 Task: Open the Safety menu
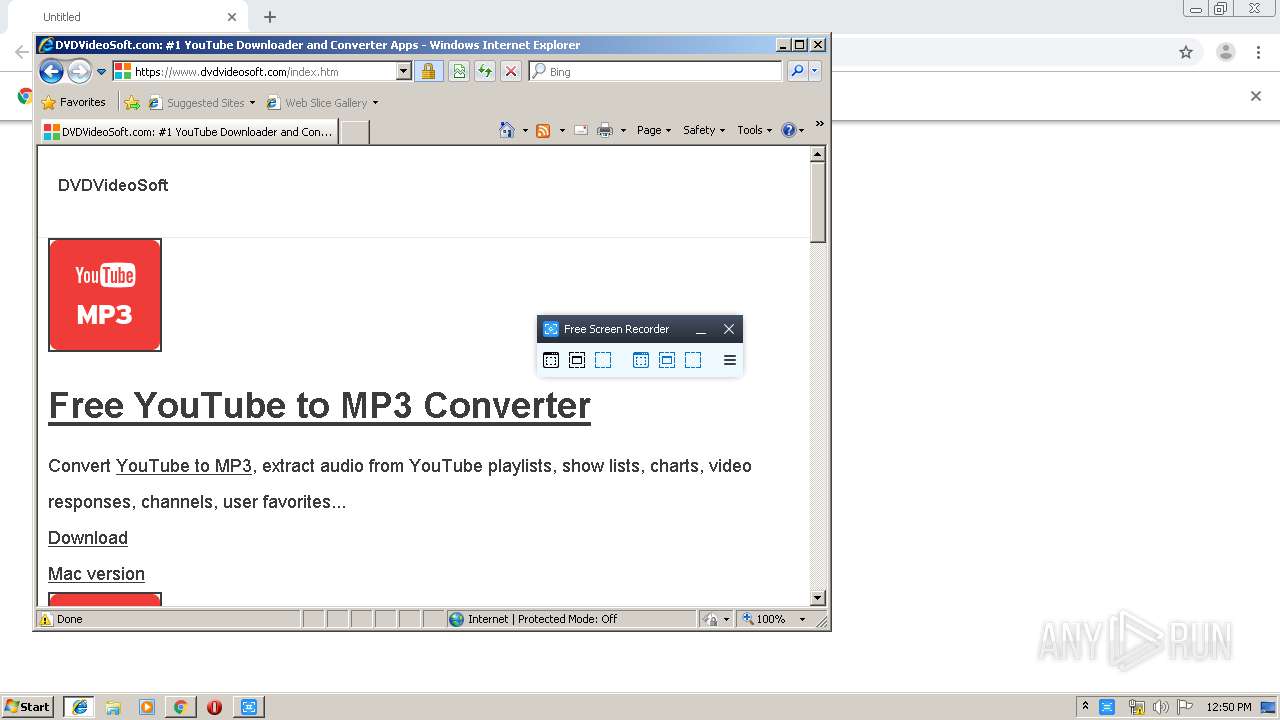tap(704, 130)
